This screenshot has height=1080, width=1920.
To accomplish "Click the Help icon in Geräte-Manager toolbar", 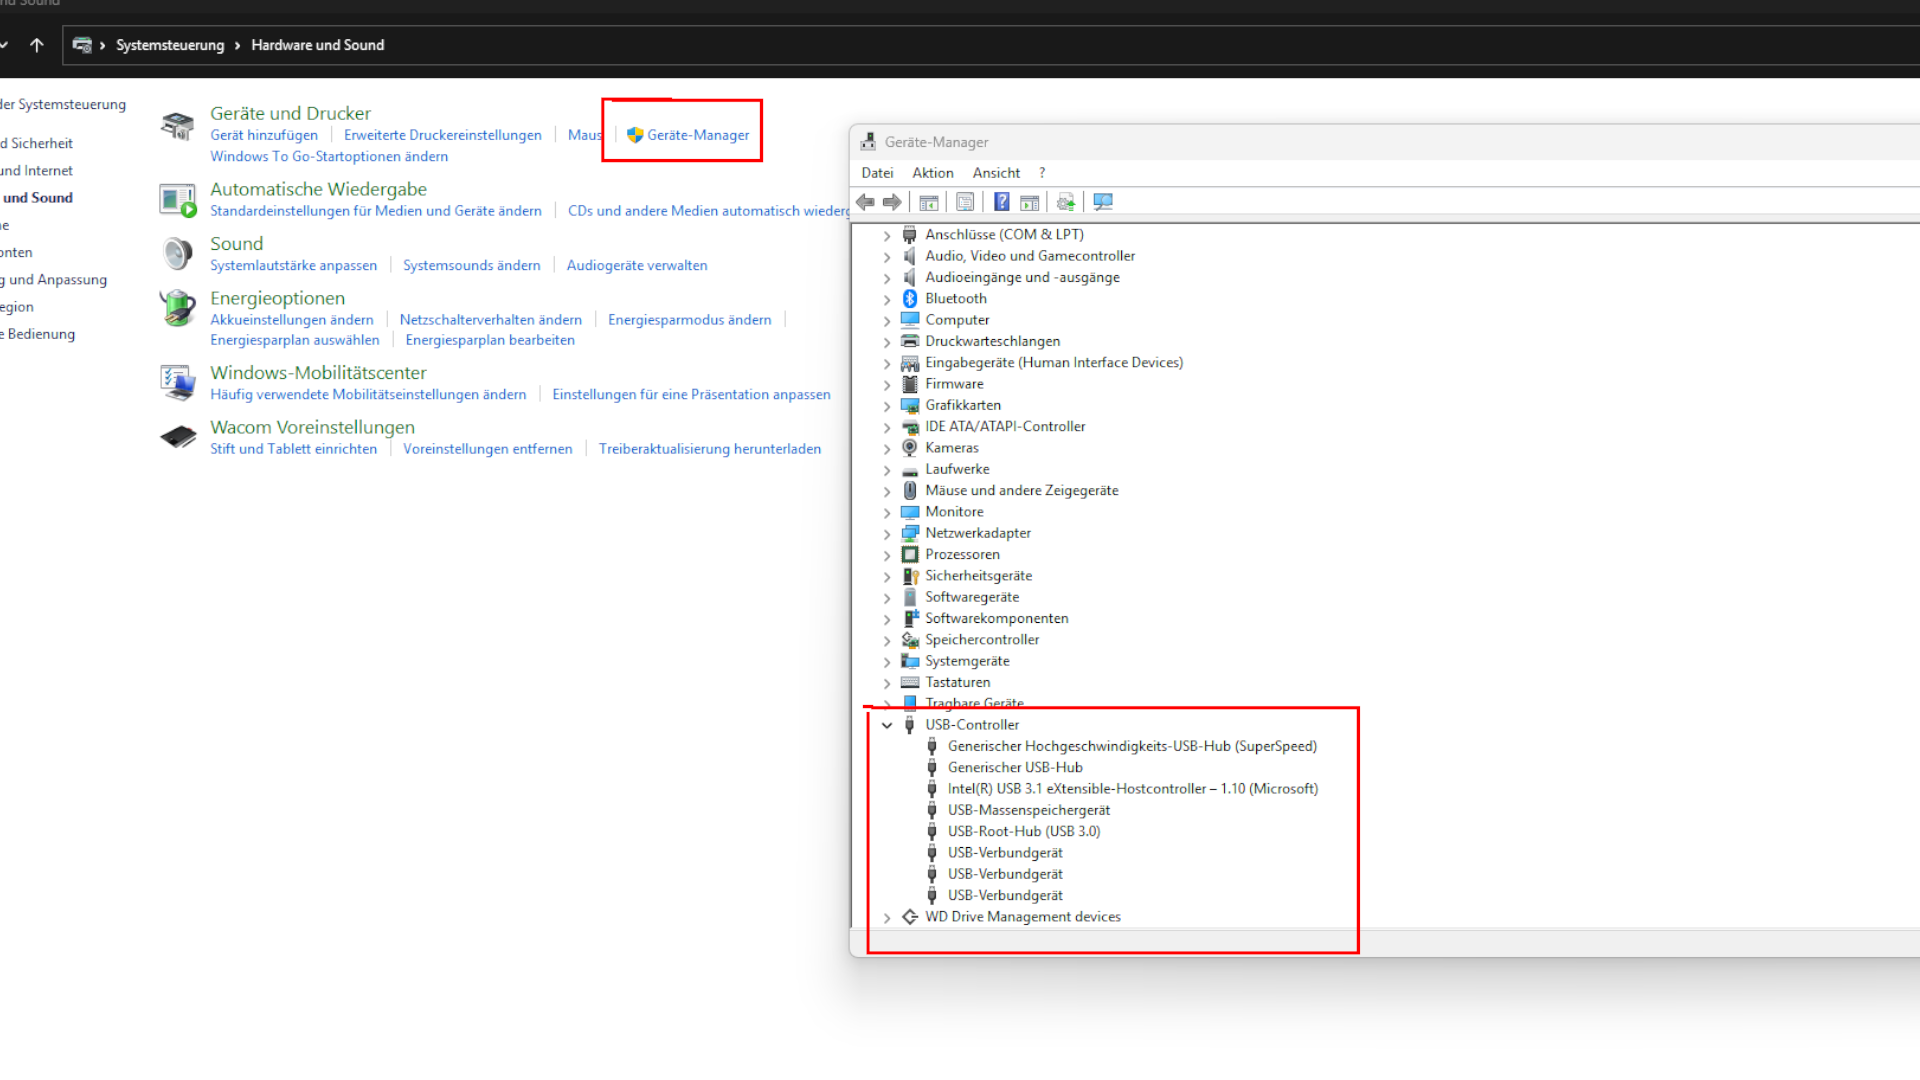I will click(1001, 202).
